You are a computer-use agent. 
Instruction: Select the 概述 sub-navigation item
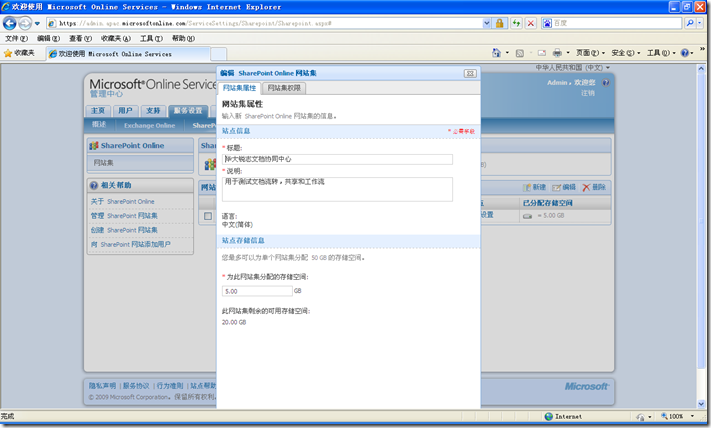99,125
